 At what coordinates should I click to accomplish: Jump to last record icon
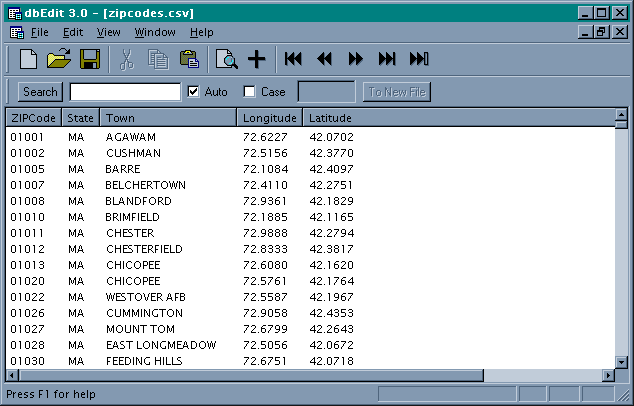pyautogui.click(x=387, y=59)
